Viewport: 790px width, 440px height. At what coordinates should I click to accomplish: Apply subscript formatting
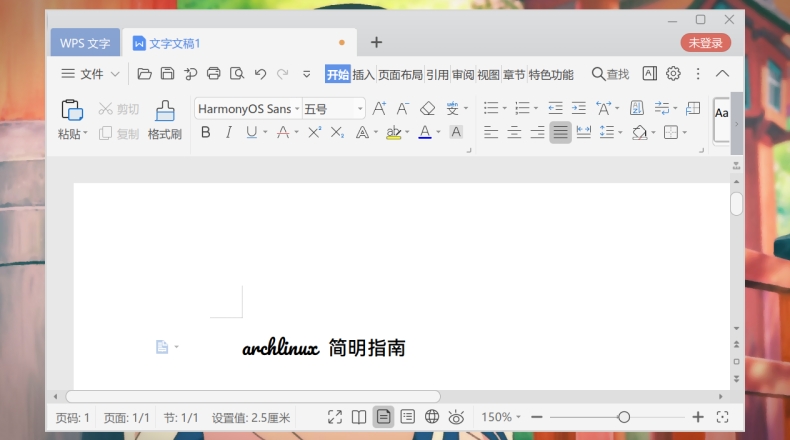[337, 133]
